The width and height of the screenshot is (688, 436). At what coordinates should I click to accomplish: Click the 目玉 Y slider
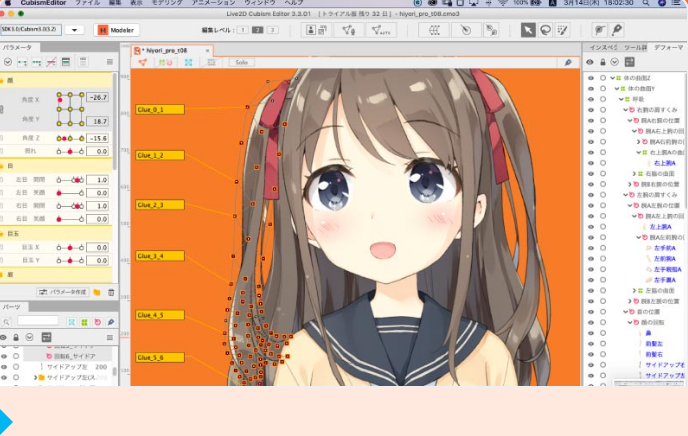pyautogui.click(x=70, y=260)
